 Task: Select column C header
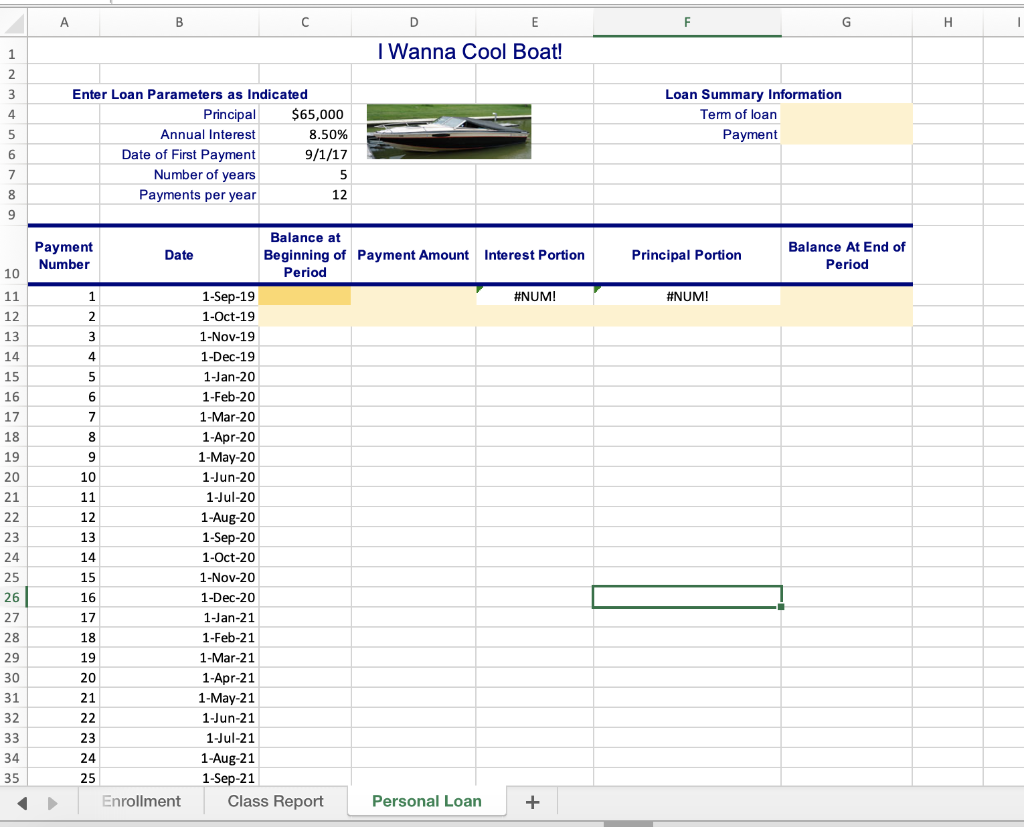[x=305, y=22]
